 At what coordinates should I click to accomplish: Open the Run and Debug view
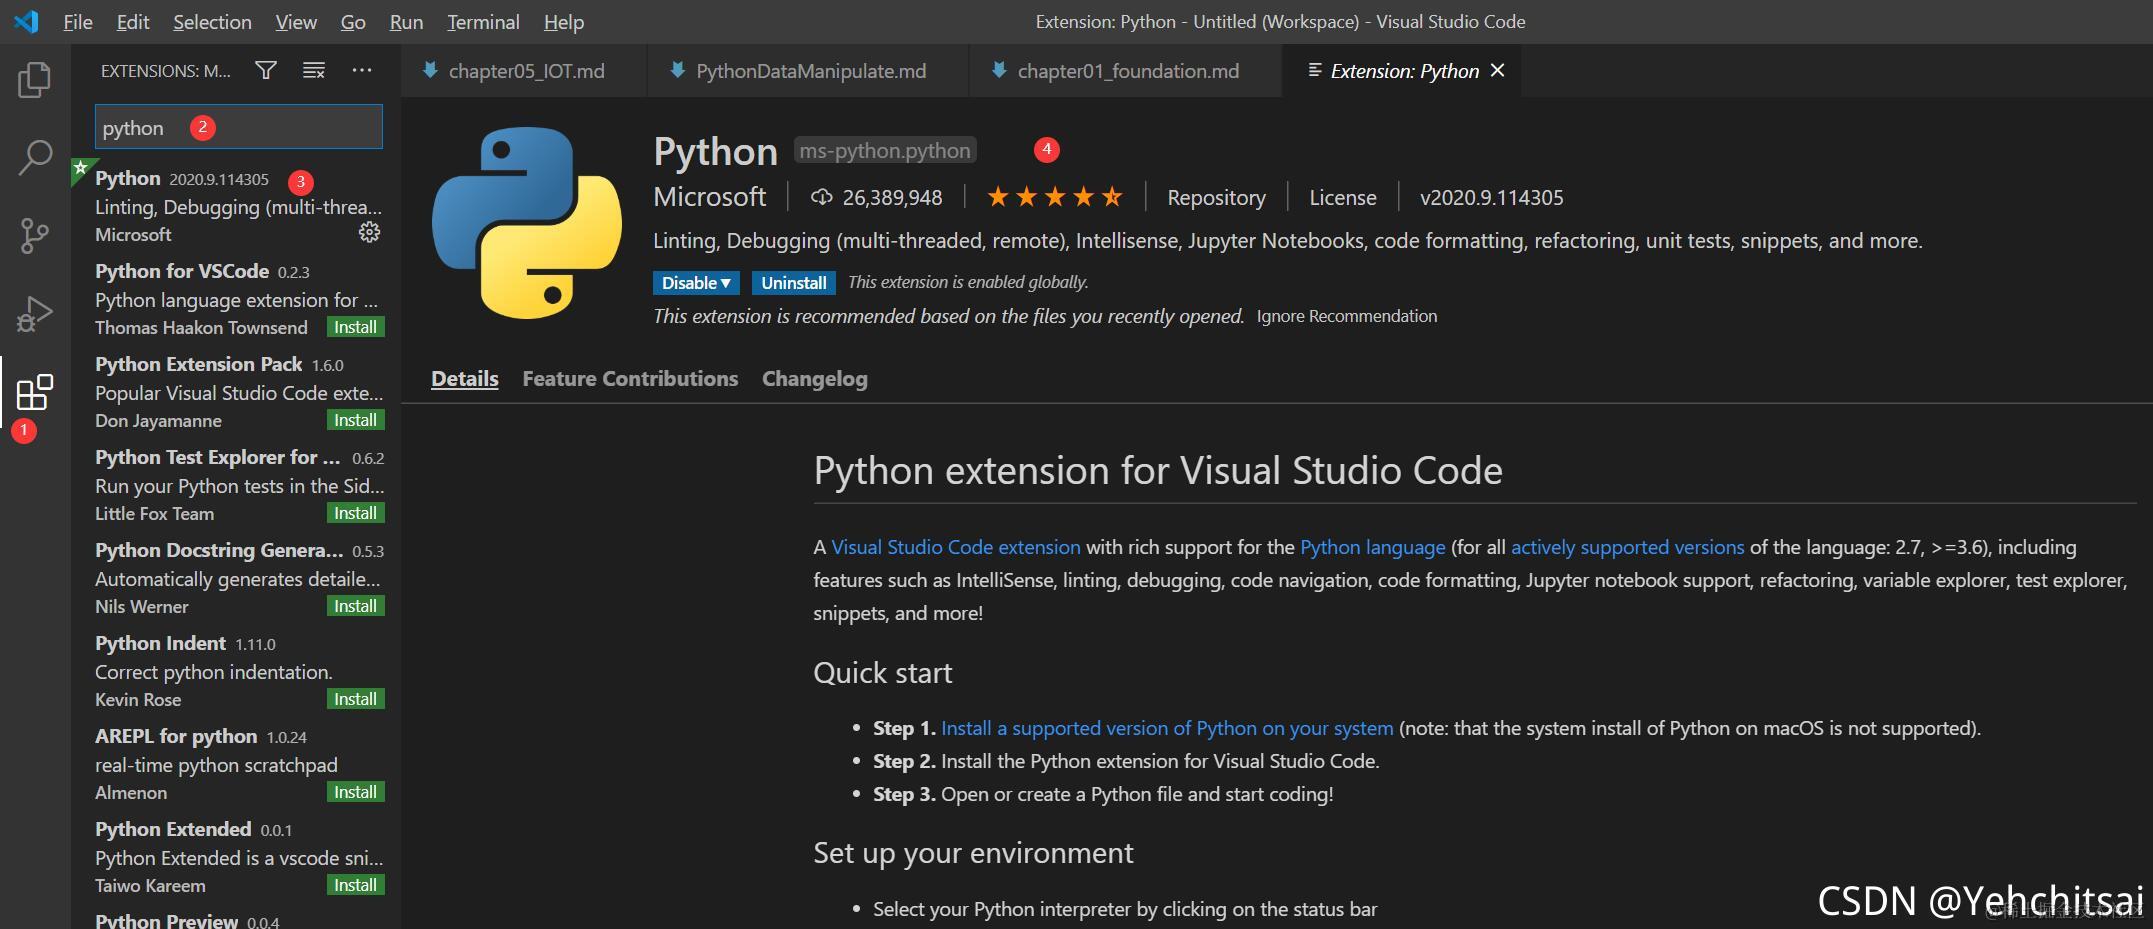point(35,314)
